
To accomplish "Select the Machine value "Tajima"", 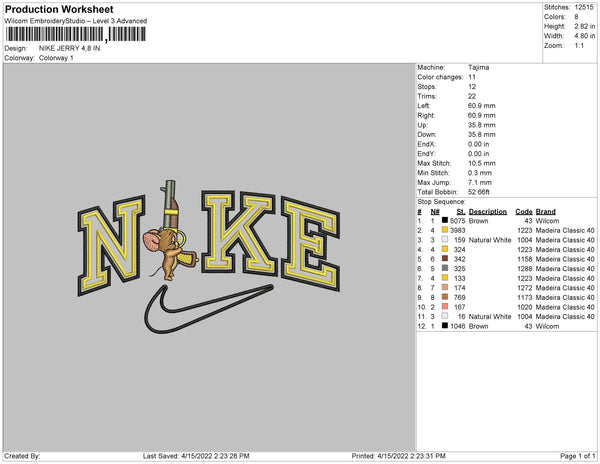I will [x=478, y=67].
